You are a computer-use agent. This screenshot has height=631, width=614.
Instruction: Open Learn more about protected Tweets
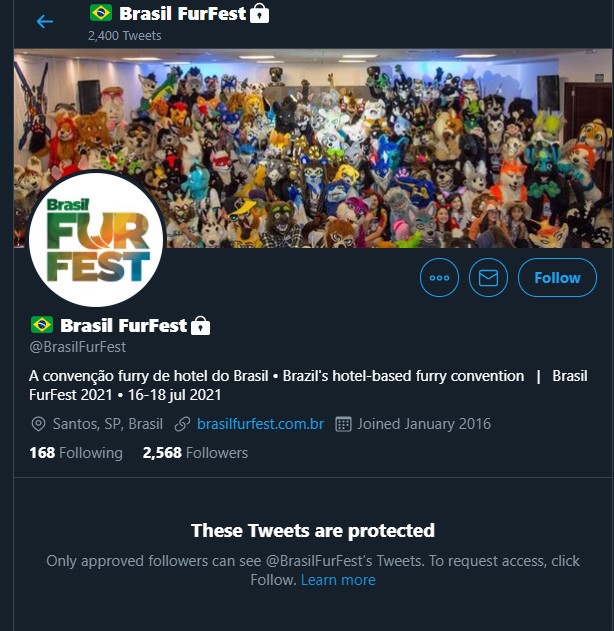tap(338, 580)
